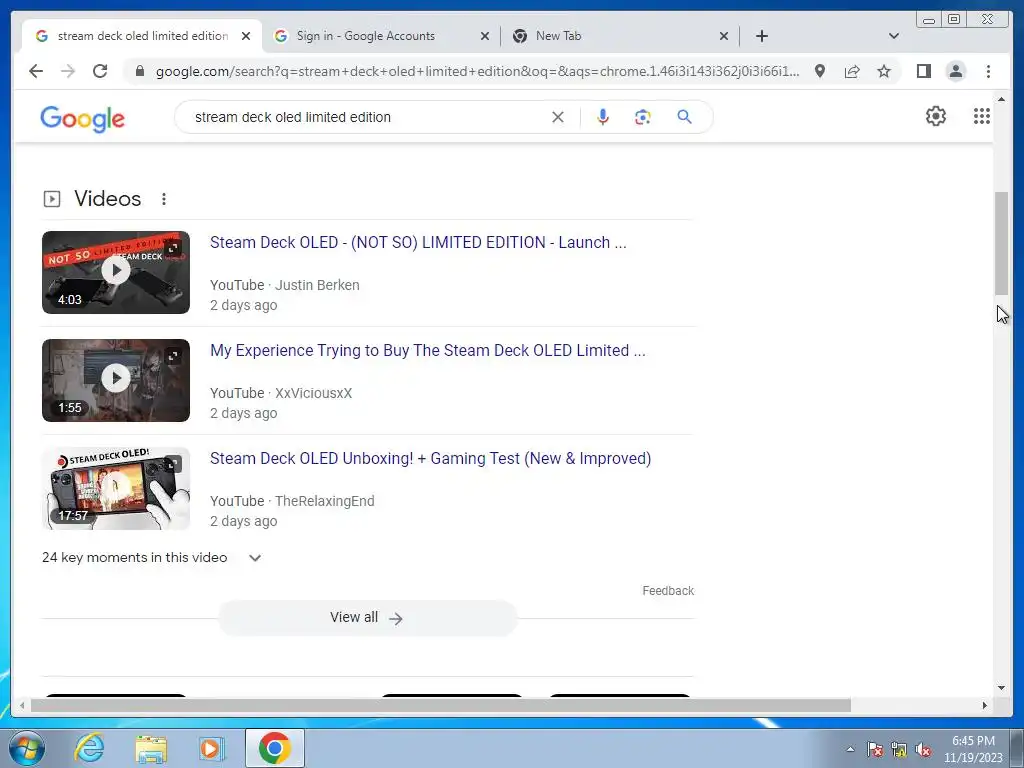Click the 'YouTube · TheRelaxingEnd' text
The width and height of the screenshot is (1024, 768).
[292, 502]
